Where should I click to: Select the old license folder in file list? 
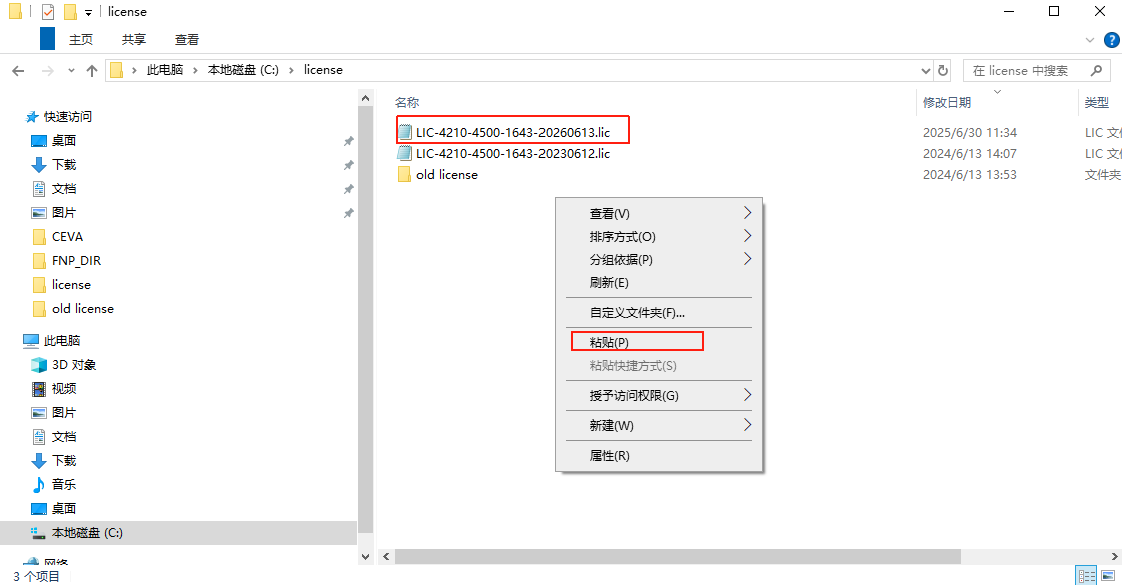[x=447, y=174]
